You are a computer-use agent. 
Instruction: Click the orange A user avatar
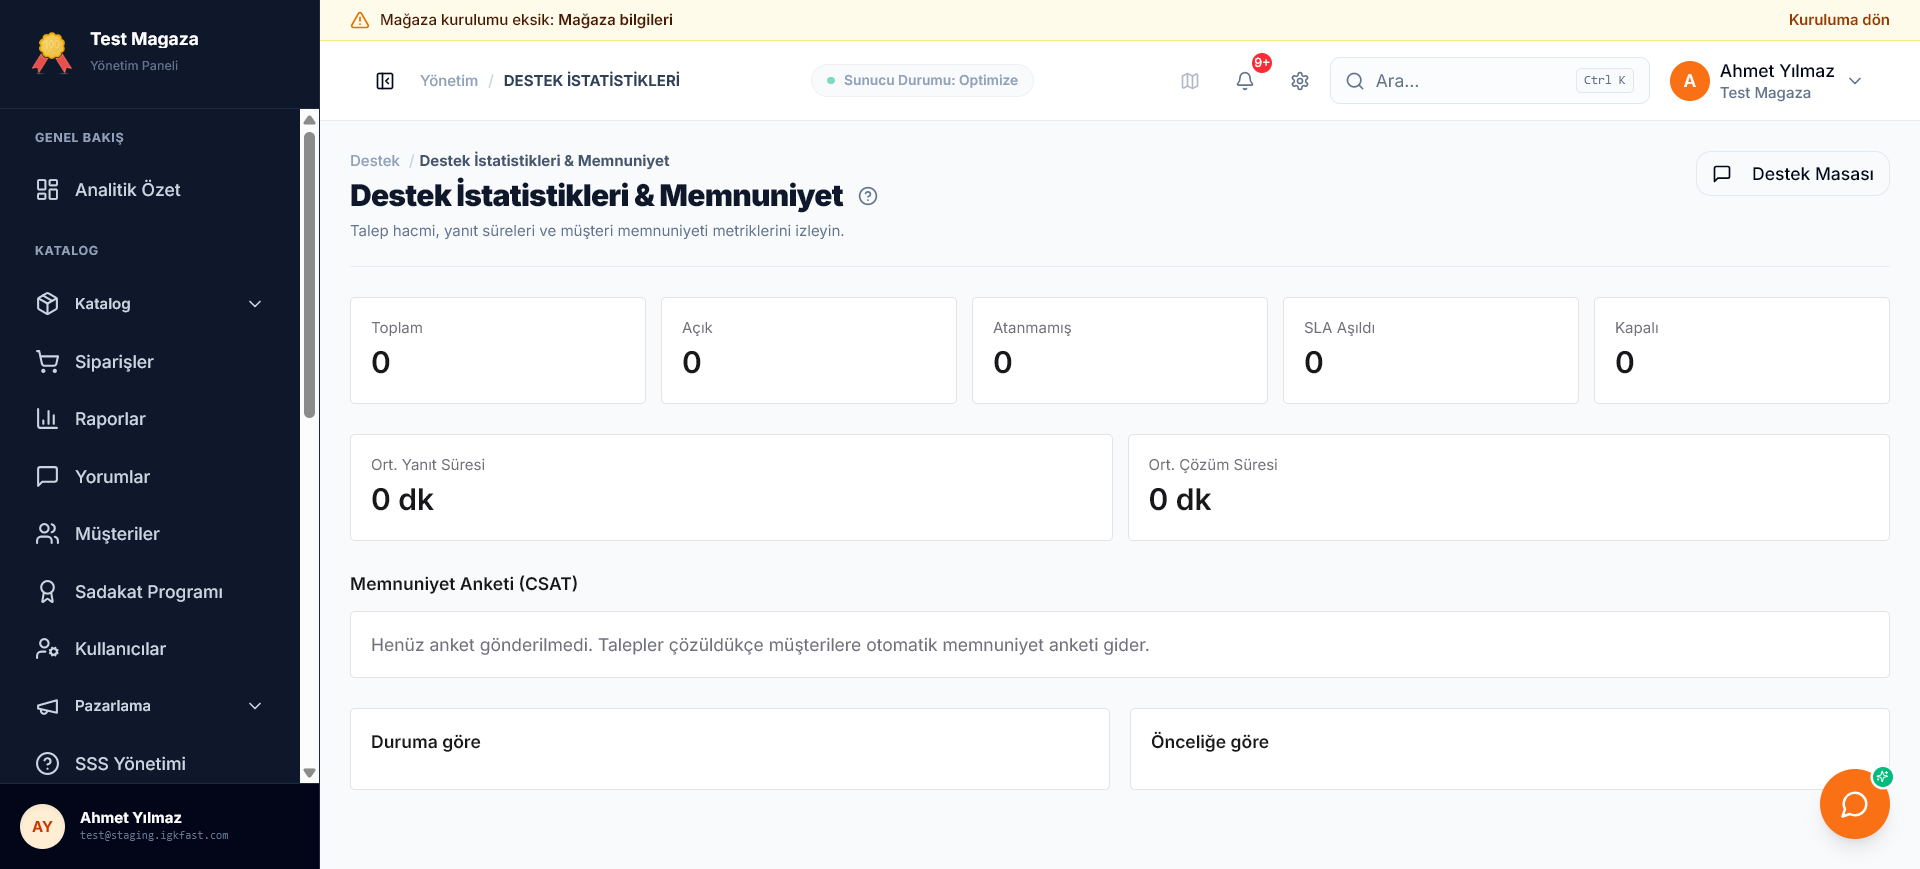pyautogui.click(x=1690, y=81)
